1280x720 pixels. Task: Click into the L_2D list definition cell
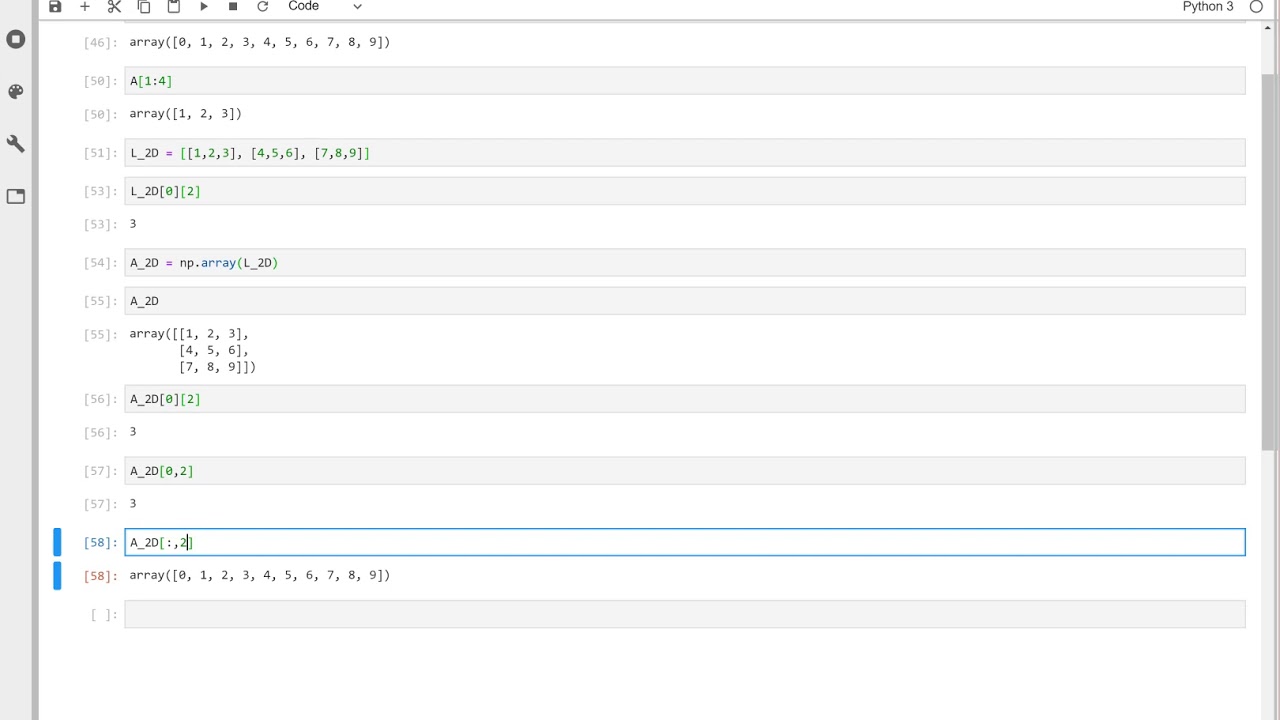[x=685, y=153]
